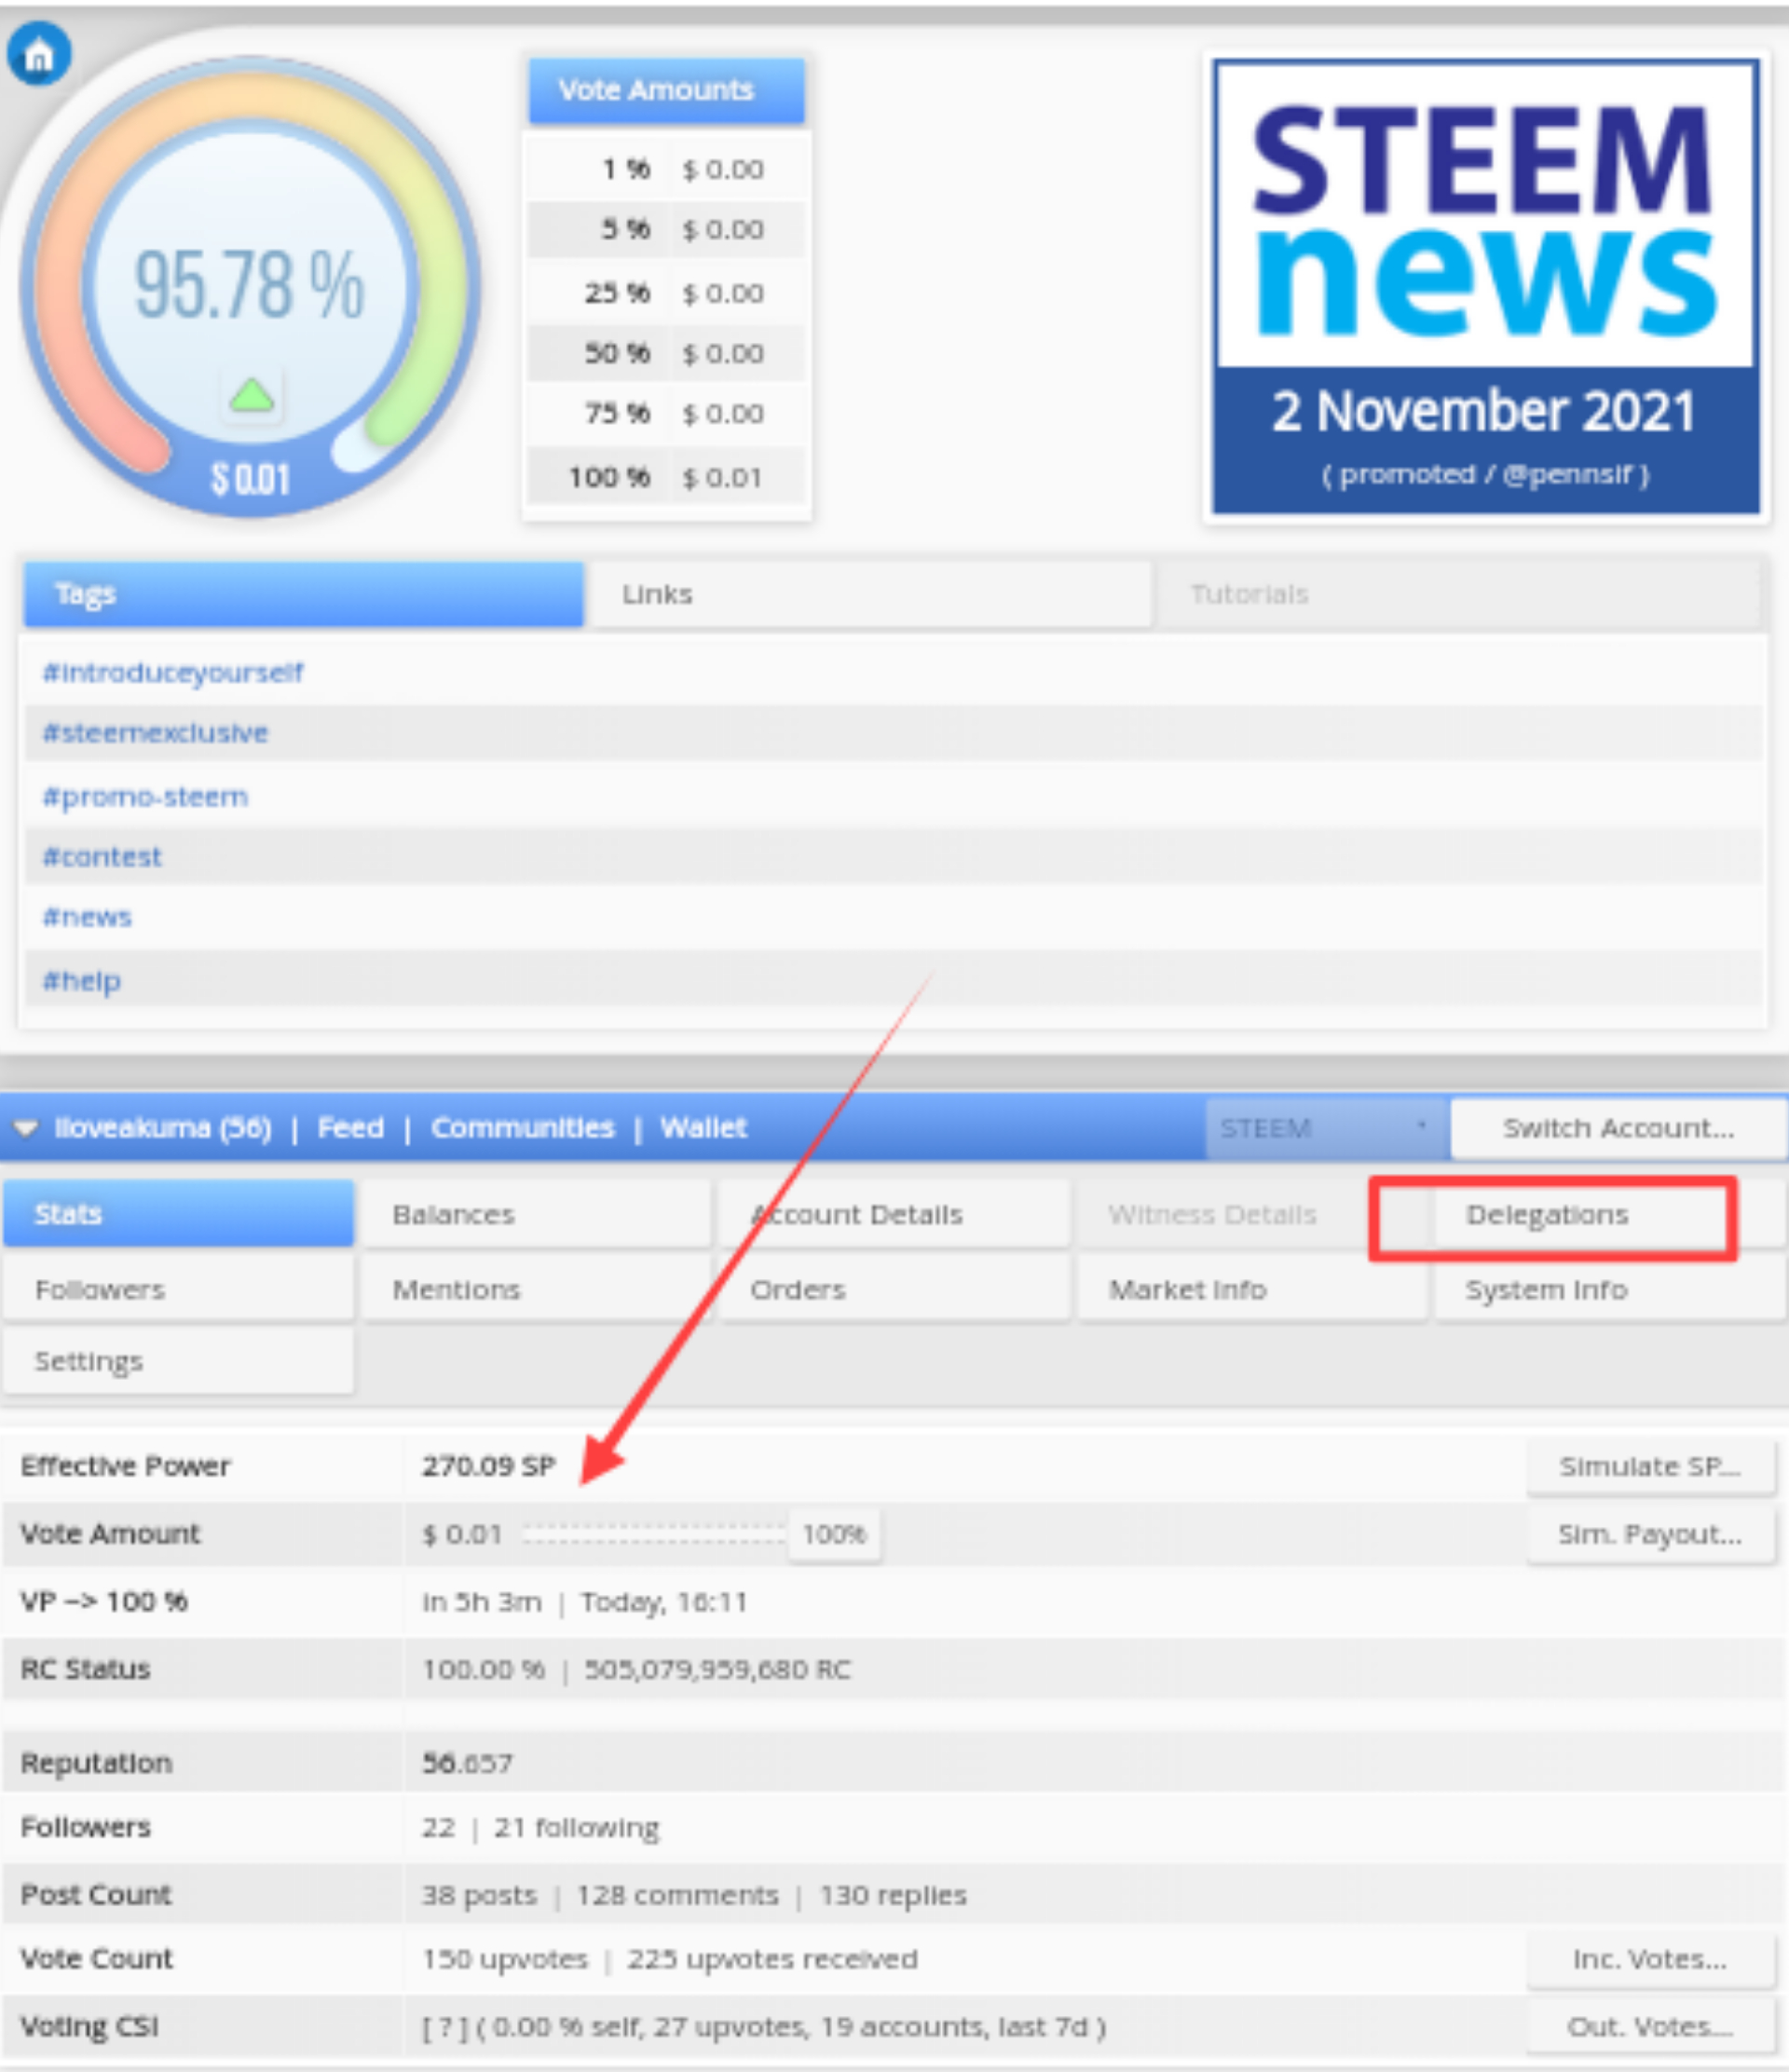Image resolution: width=1789 pixels, height=2072 pixels.
Task: Click the Voting CSI question mark
Action: tap(442, 2027)
